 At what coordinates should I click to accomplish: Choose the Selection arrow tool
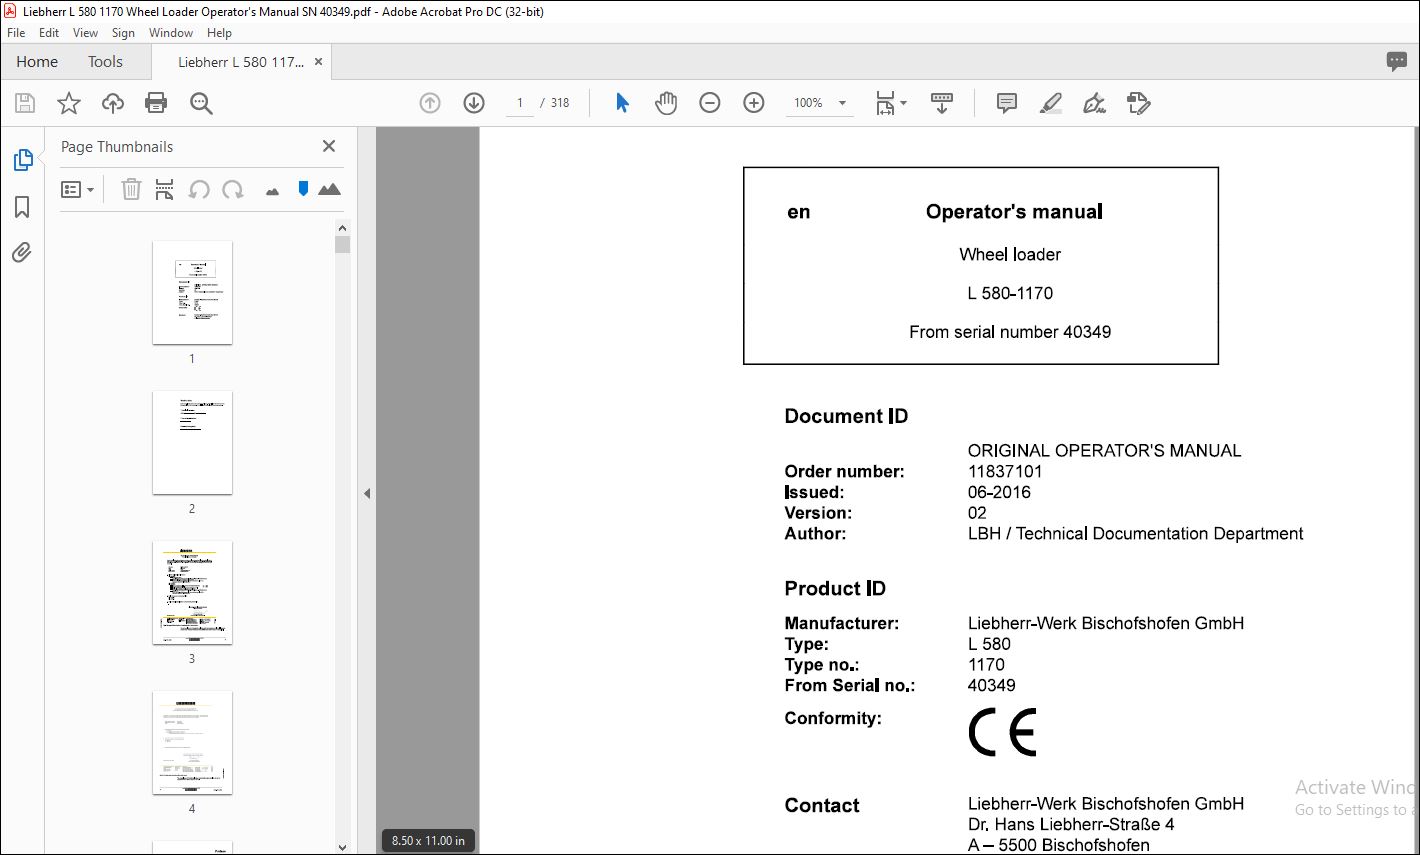(x=622, y=103)
